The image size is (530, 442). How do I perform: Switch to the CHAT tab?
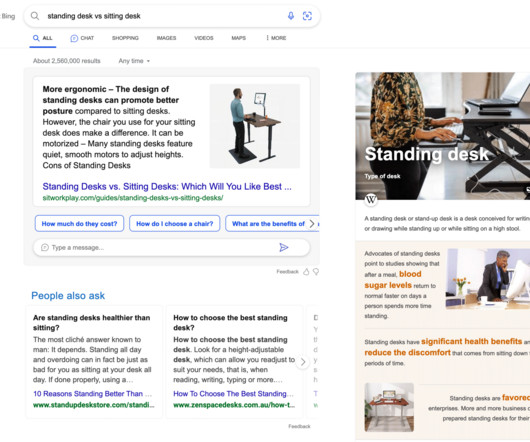click(x=82, y=38)
